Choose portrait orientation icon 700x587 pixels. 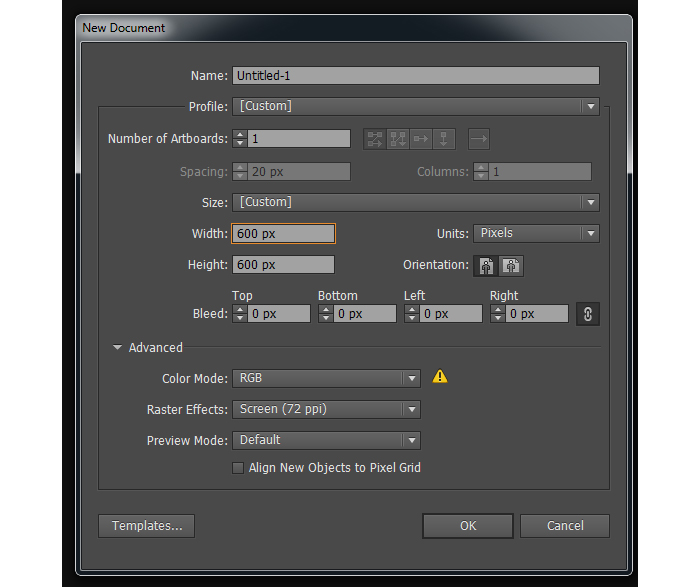click(x=487, y=266)
